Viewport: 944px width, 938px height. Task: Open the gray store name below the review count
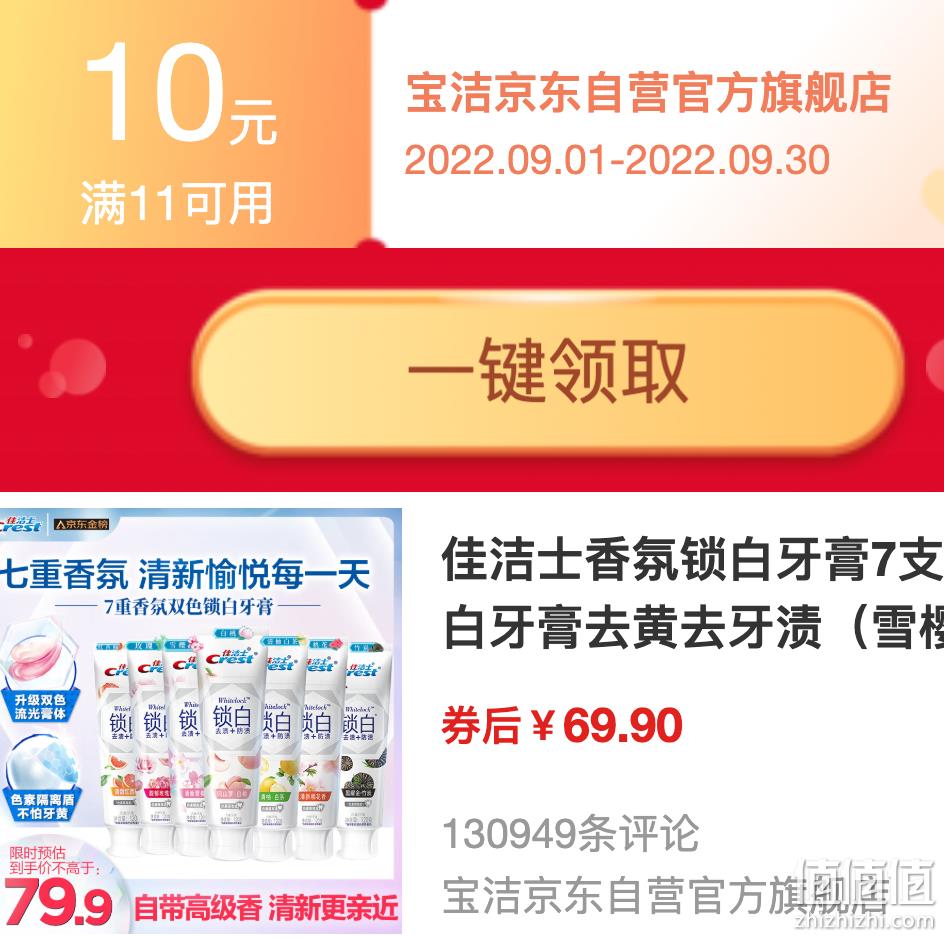[x=665, y=895]
